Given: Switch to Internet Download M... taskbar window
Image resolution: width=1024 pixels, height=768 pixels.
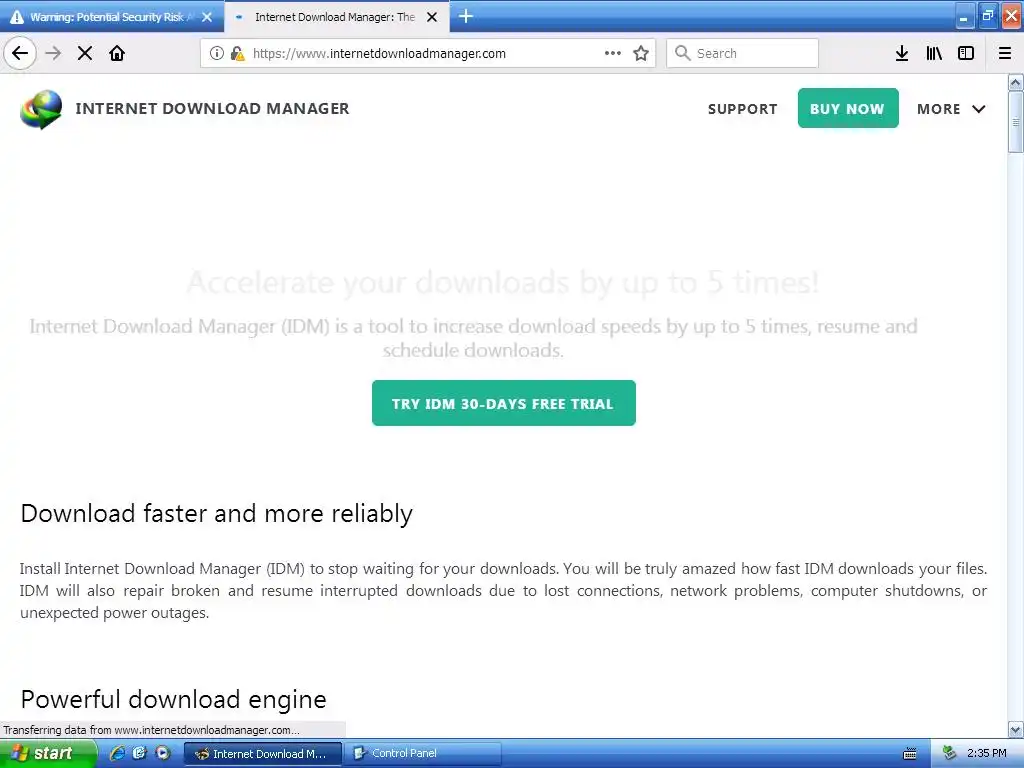Looking at the screenshot, I should pyautogui.click(x=263, y=754).
